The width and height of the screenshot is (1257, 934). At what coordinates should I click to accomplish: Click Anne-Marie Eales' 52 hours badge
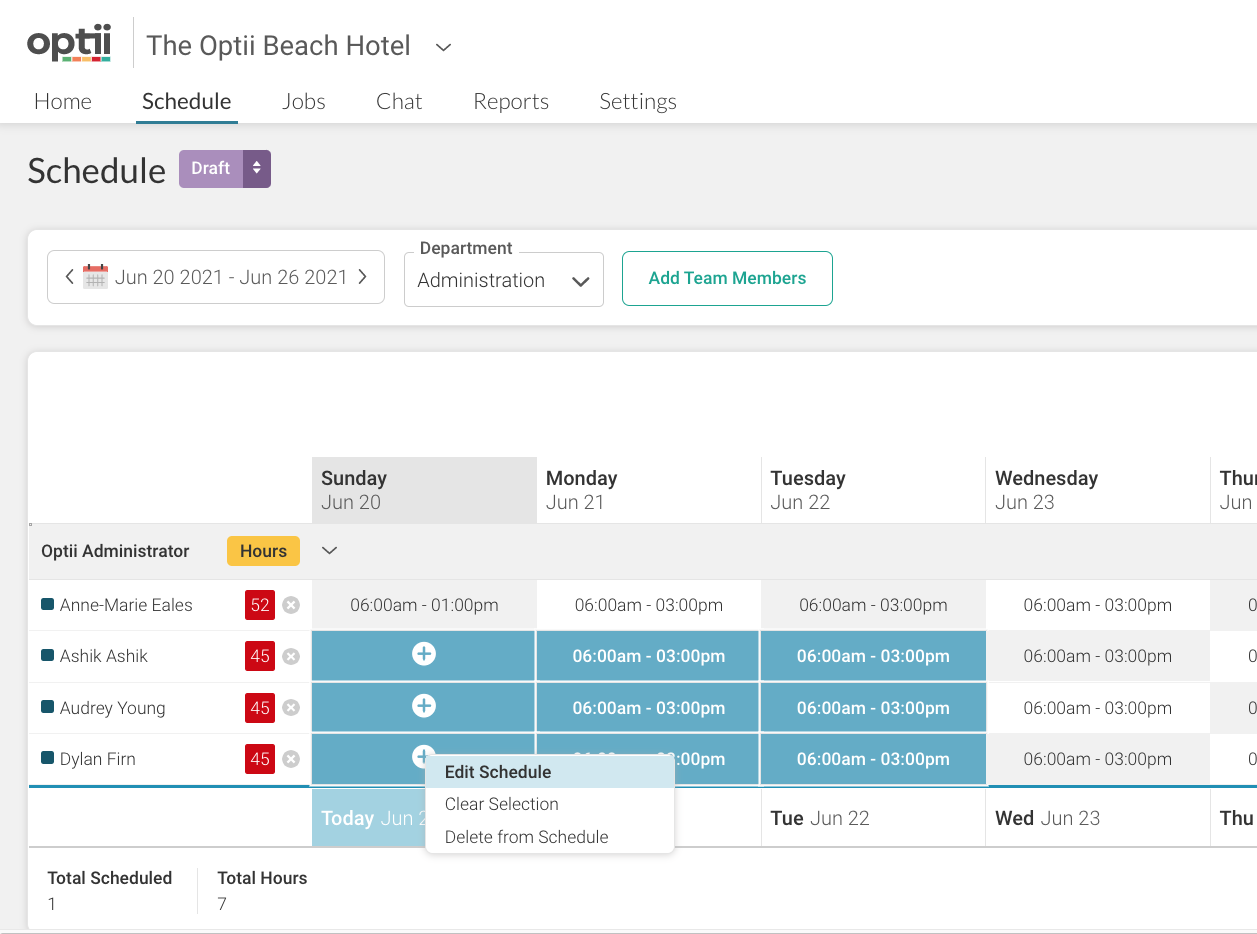(x=260, y=605)
